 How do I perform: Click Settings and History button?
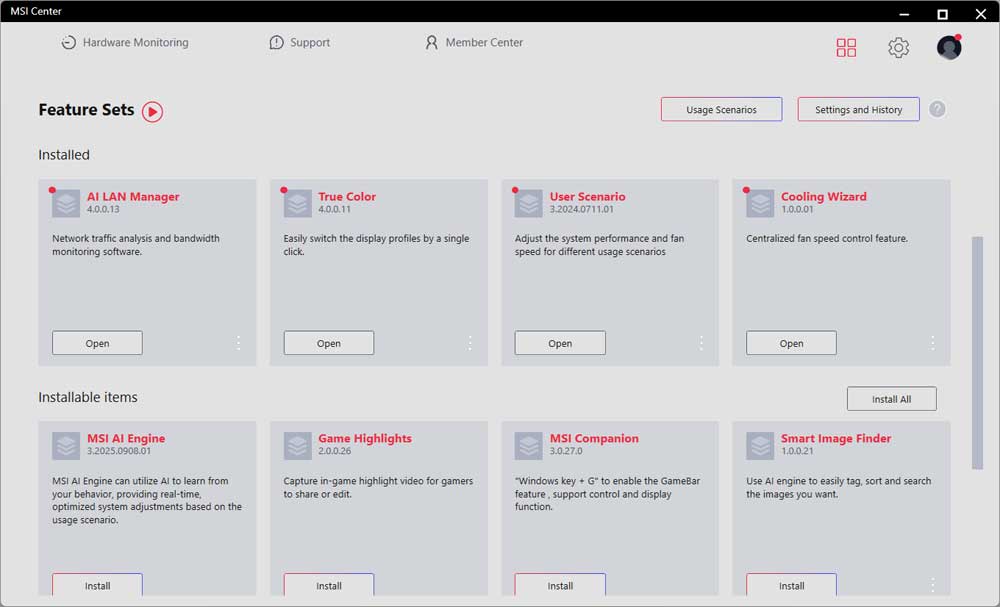click(858, 110)
